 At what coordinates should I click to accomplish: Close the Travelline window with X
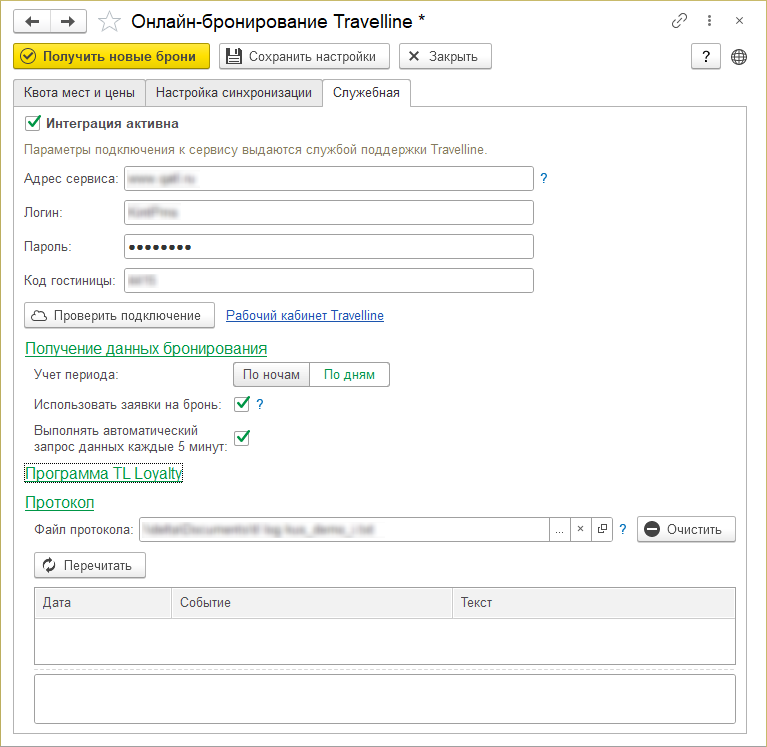point(739,21)
